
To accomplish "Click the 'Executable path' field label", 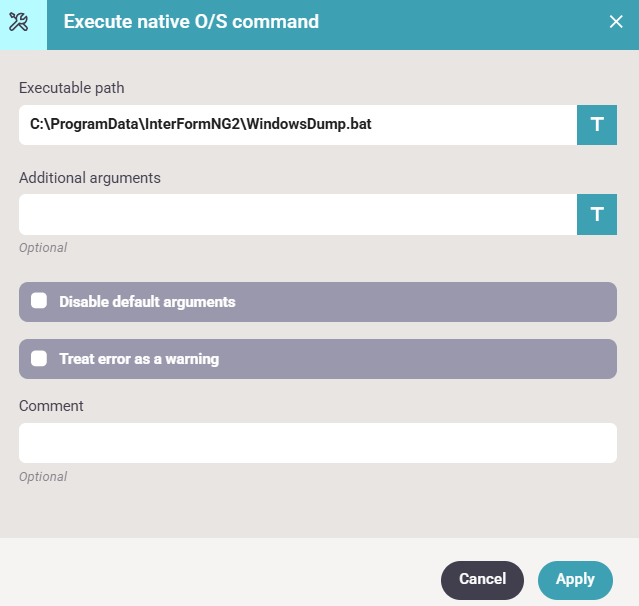I will (x=72, y=88).
